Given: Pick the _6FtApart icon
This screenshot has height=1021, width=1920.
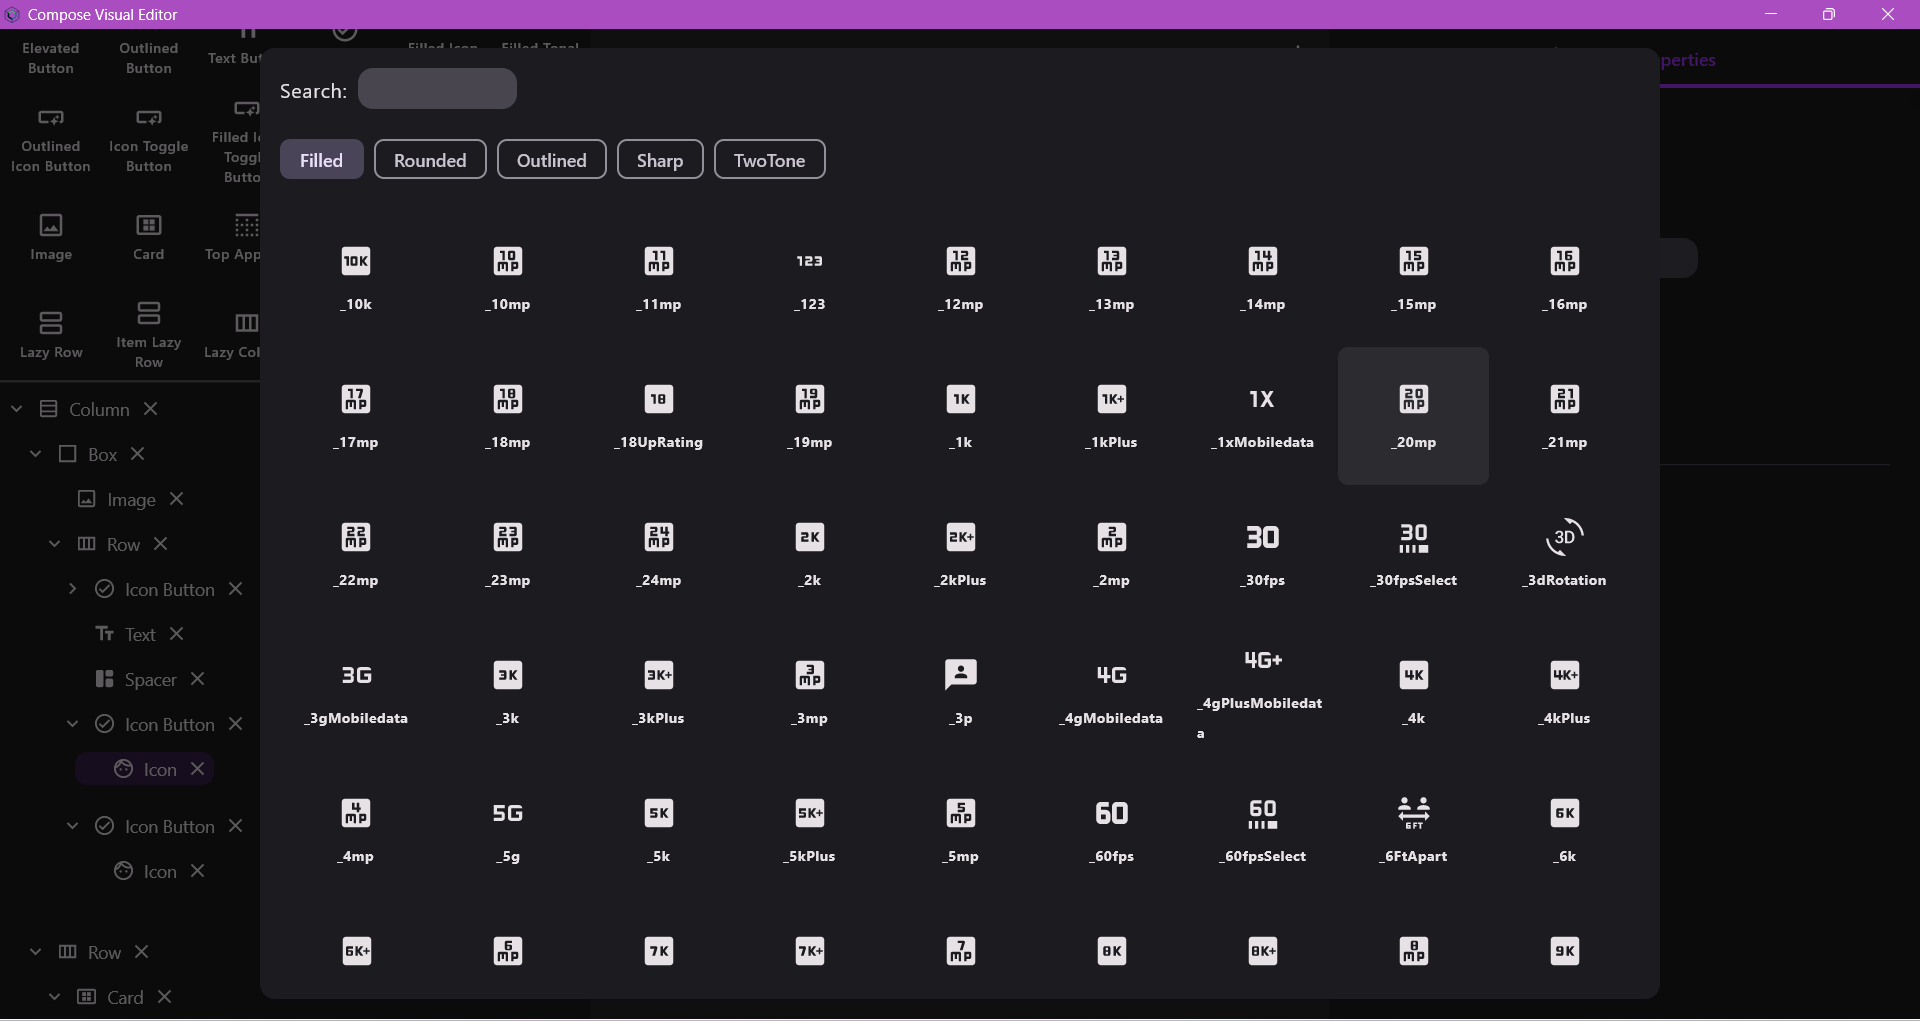Looking at the screenshot, I should [x=1413, y=829].
